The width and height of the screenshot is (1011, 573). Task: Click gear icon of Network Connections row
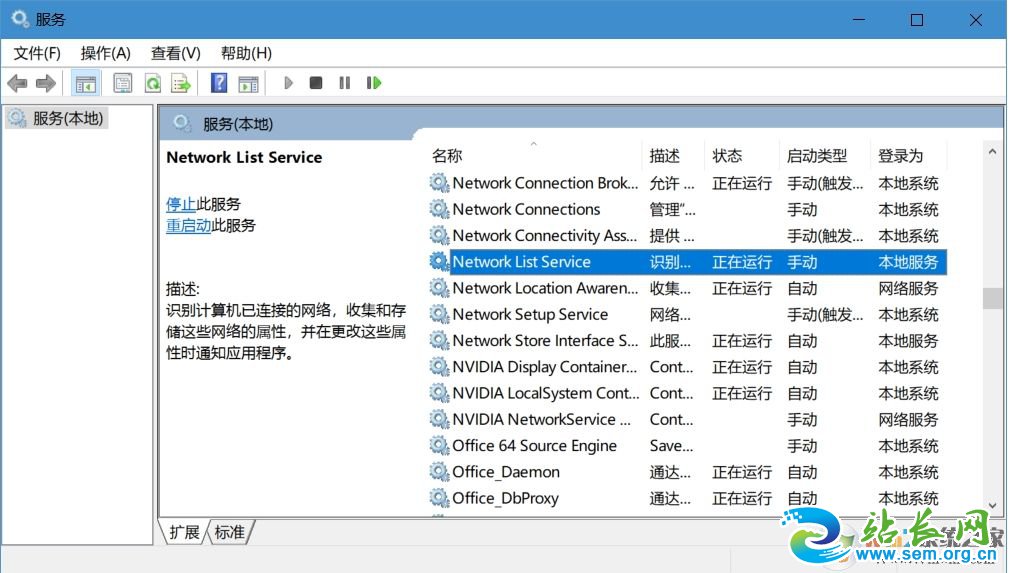(439, 209)
